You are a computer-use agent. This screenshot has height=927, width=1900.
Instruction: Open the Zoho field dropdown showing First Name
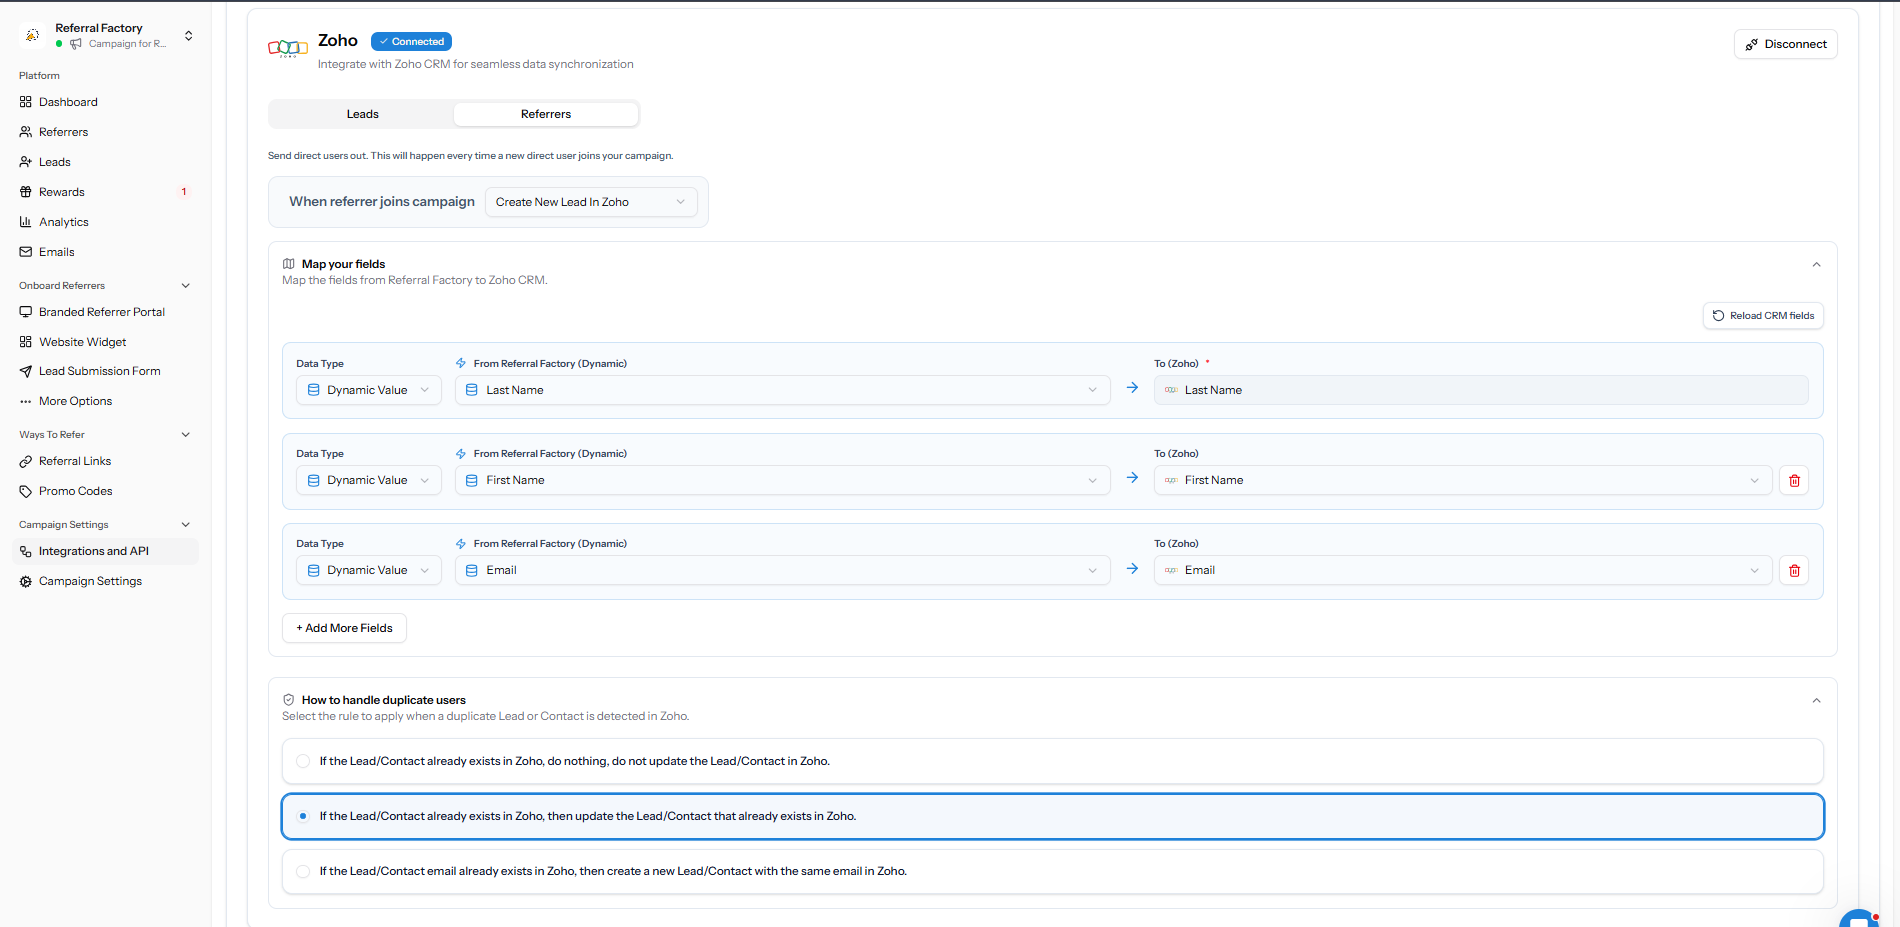click(x=1463, y=480)
